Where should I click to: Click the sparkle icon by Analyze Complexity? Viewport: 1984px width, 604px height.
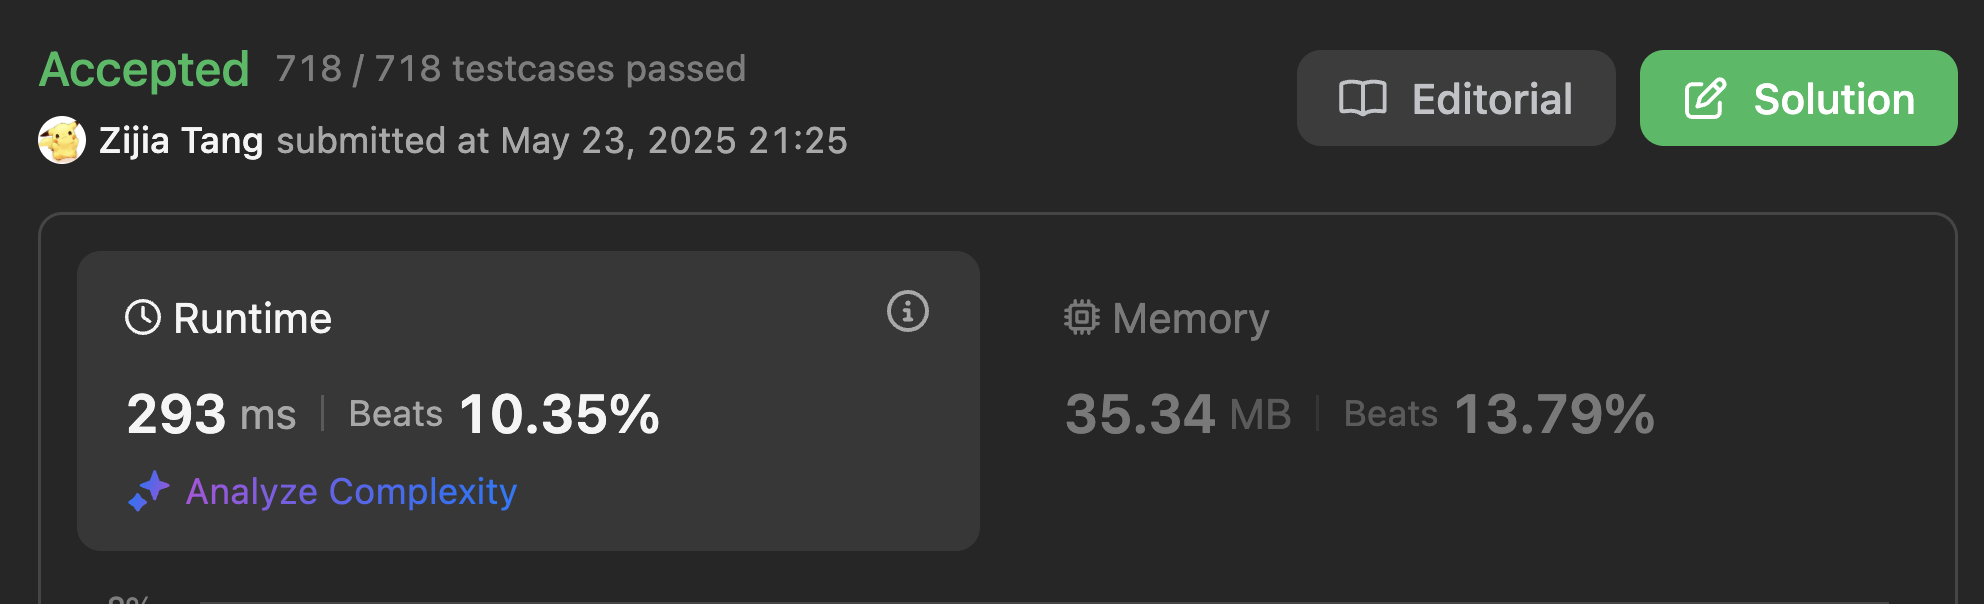point(149,491)
